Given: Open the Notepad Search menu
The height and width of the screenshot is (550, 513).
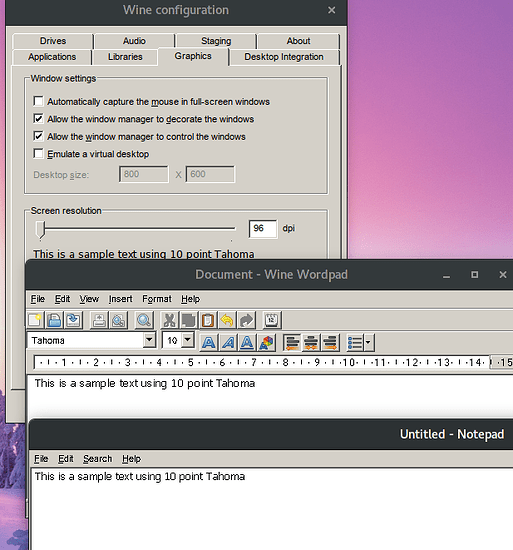Looking at the screenshot, I should point(97,459).
